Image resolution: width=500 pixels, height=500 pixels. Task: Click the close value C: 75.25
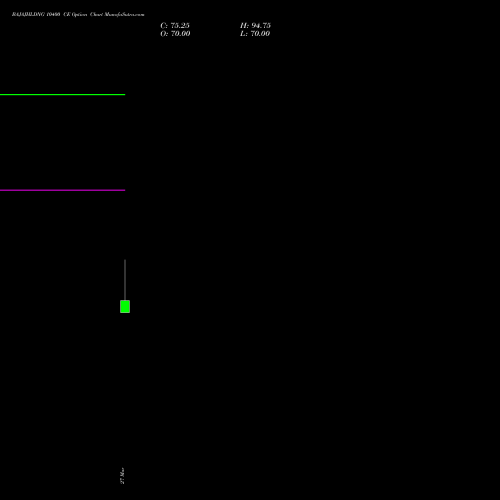(175, 26)
